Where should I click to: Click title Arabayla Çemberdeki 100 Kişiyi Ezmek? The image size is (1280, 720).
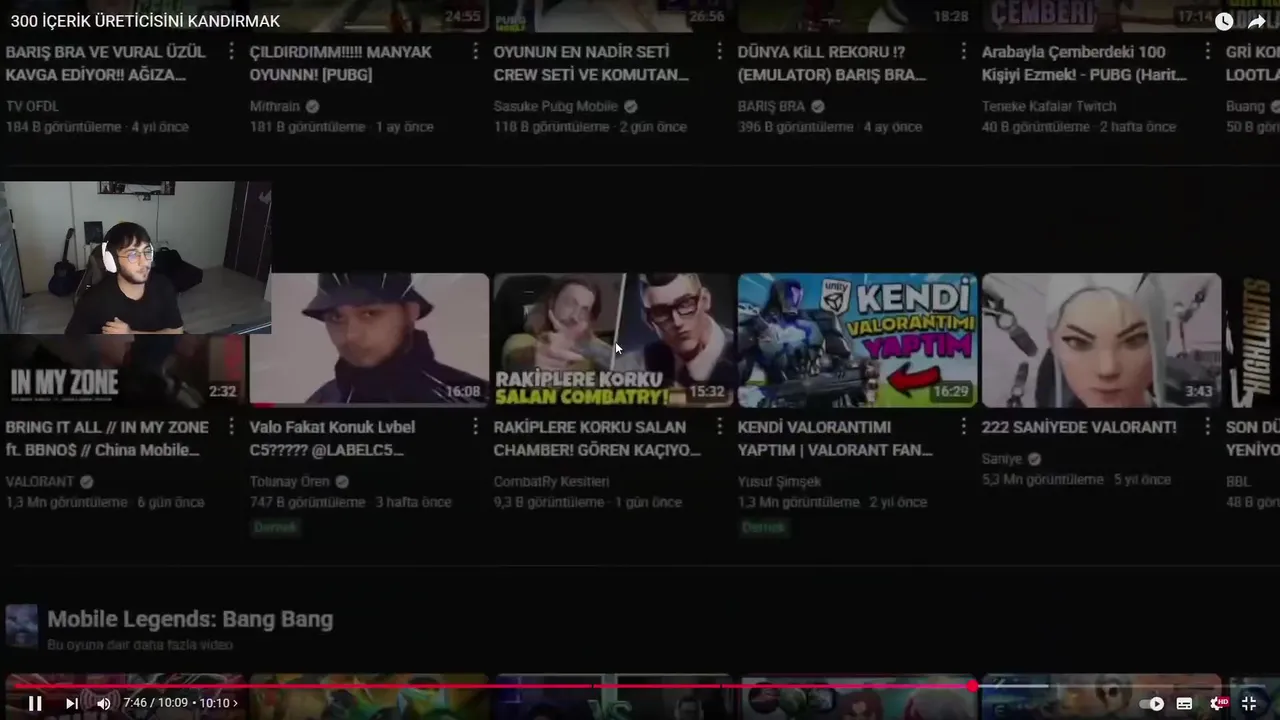click(1084, 63)
